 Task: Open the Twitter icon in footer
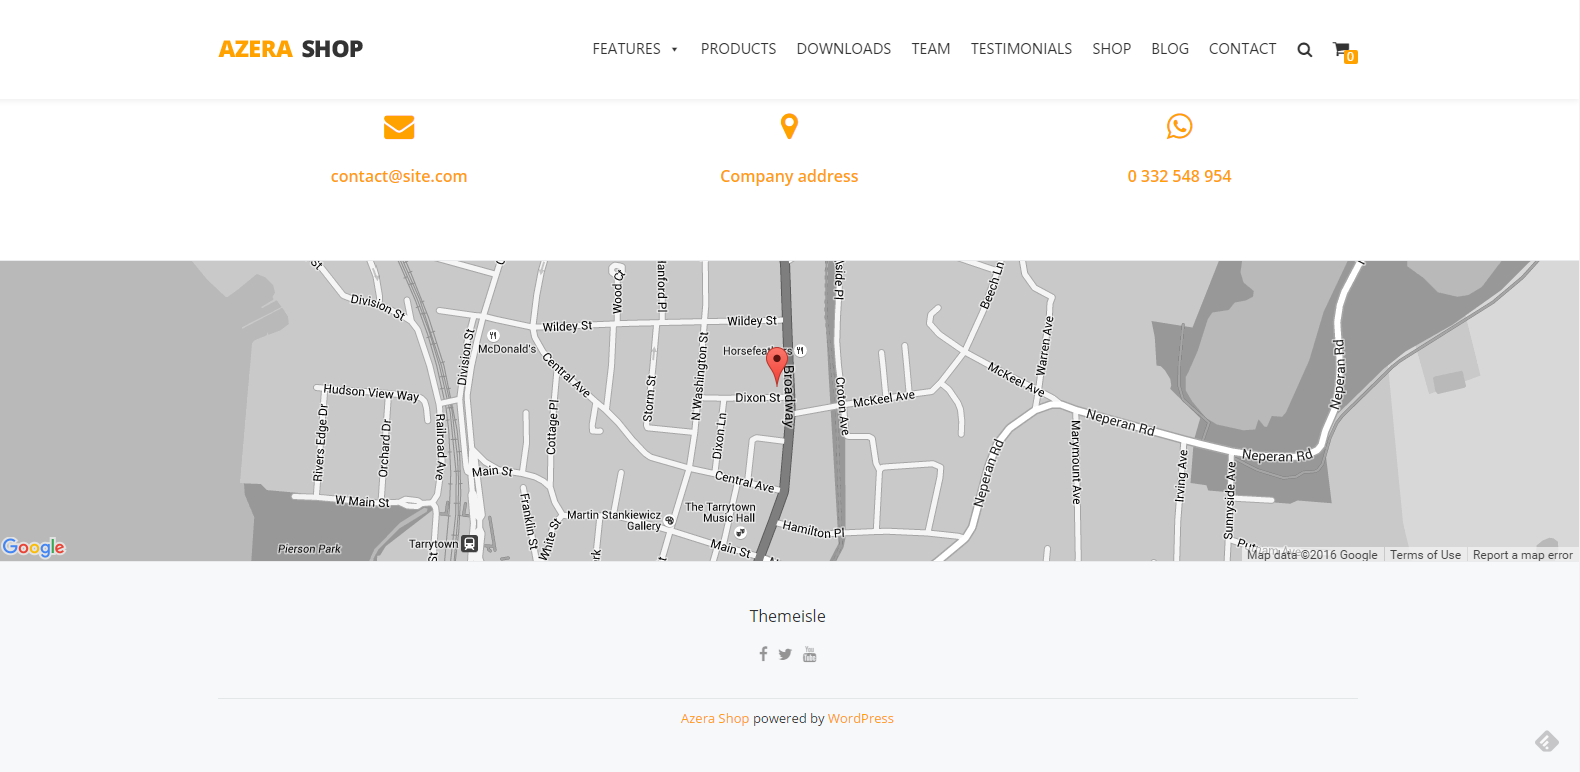click(785, 654)
